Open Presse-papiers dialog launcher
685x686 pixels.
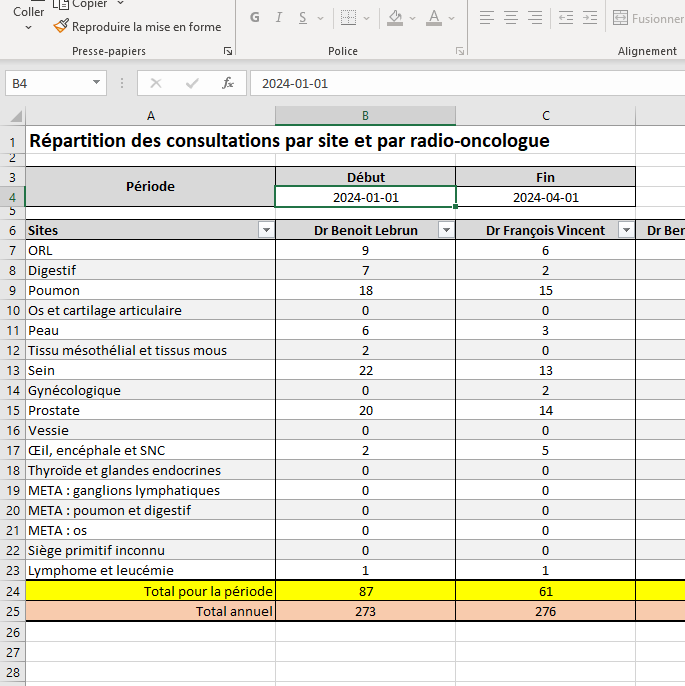tap(227, 51)
